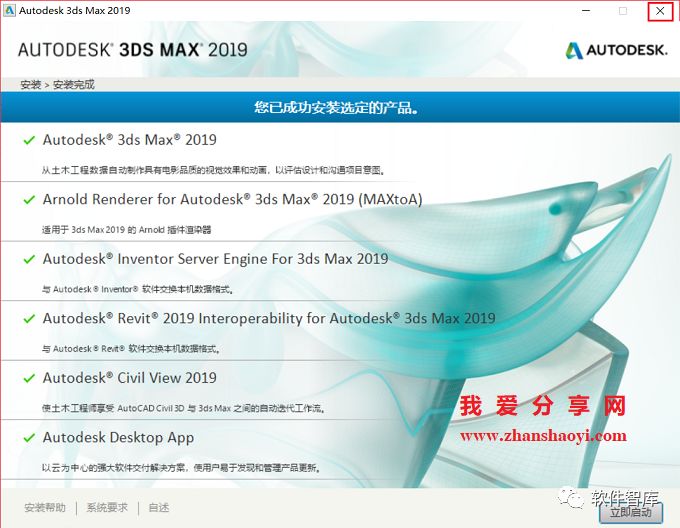This screenshot has height=528, width=680.
Task: Click the 您已成功安装选定的产品 banner text
Action: [337, 107]
